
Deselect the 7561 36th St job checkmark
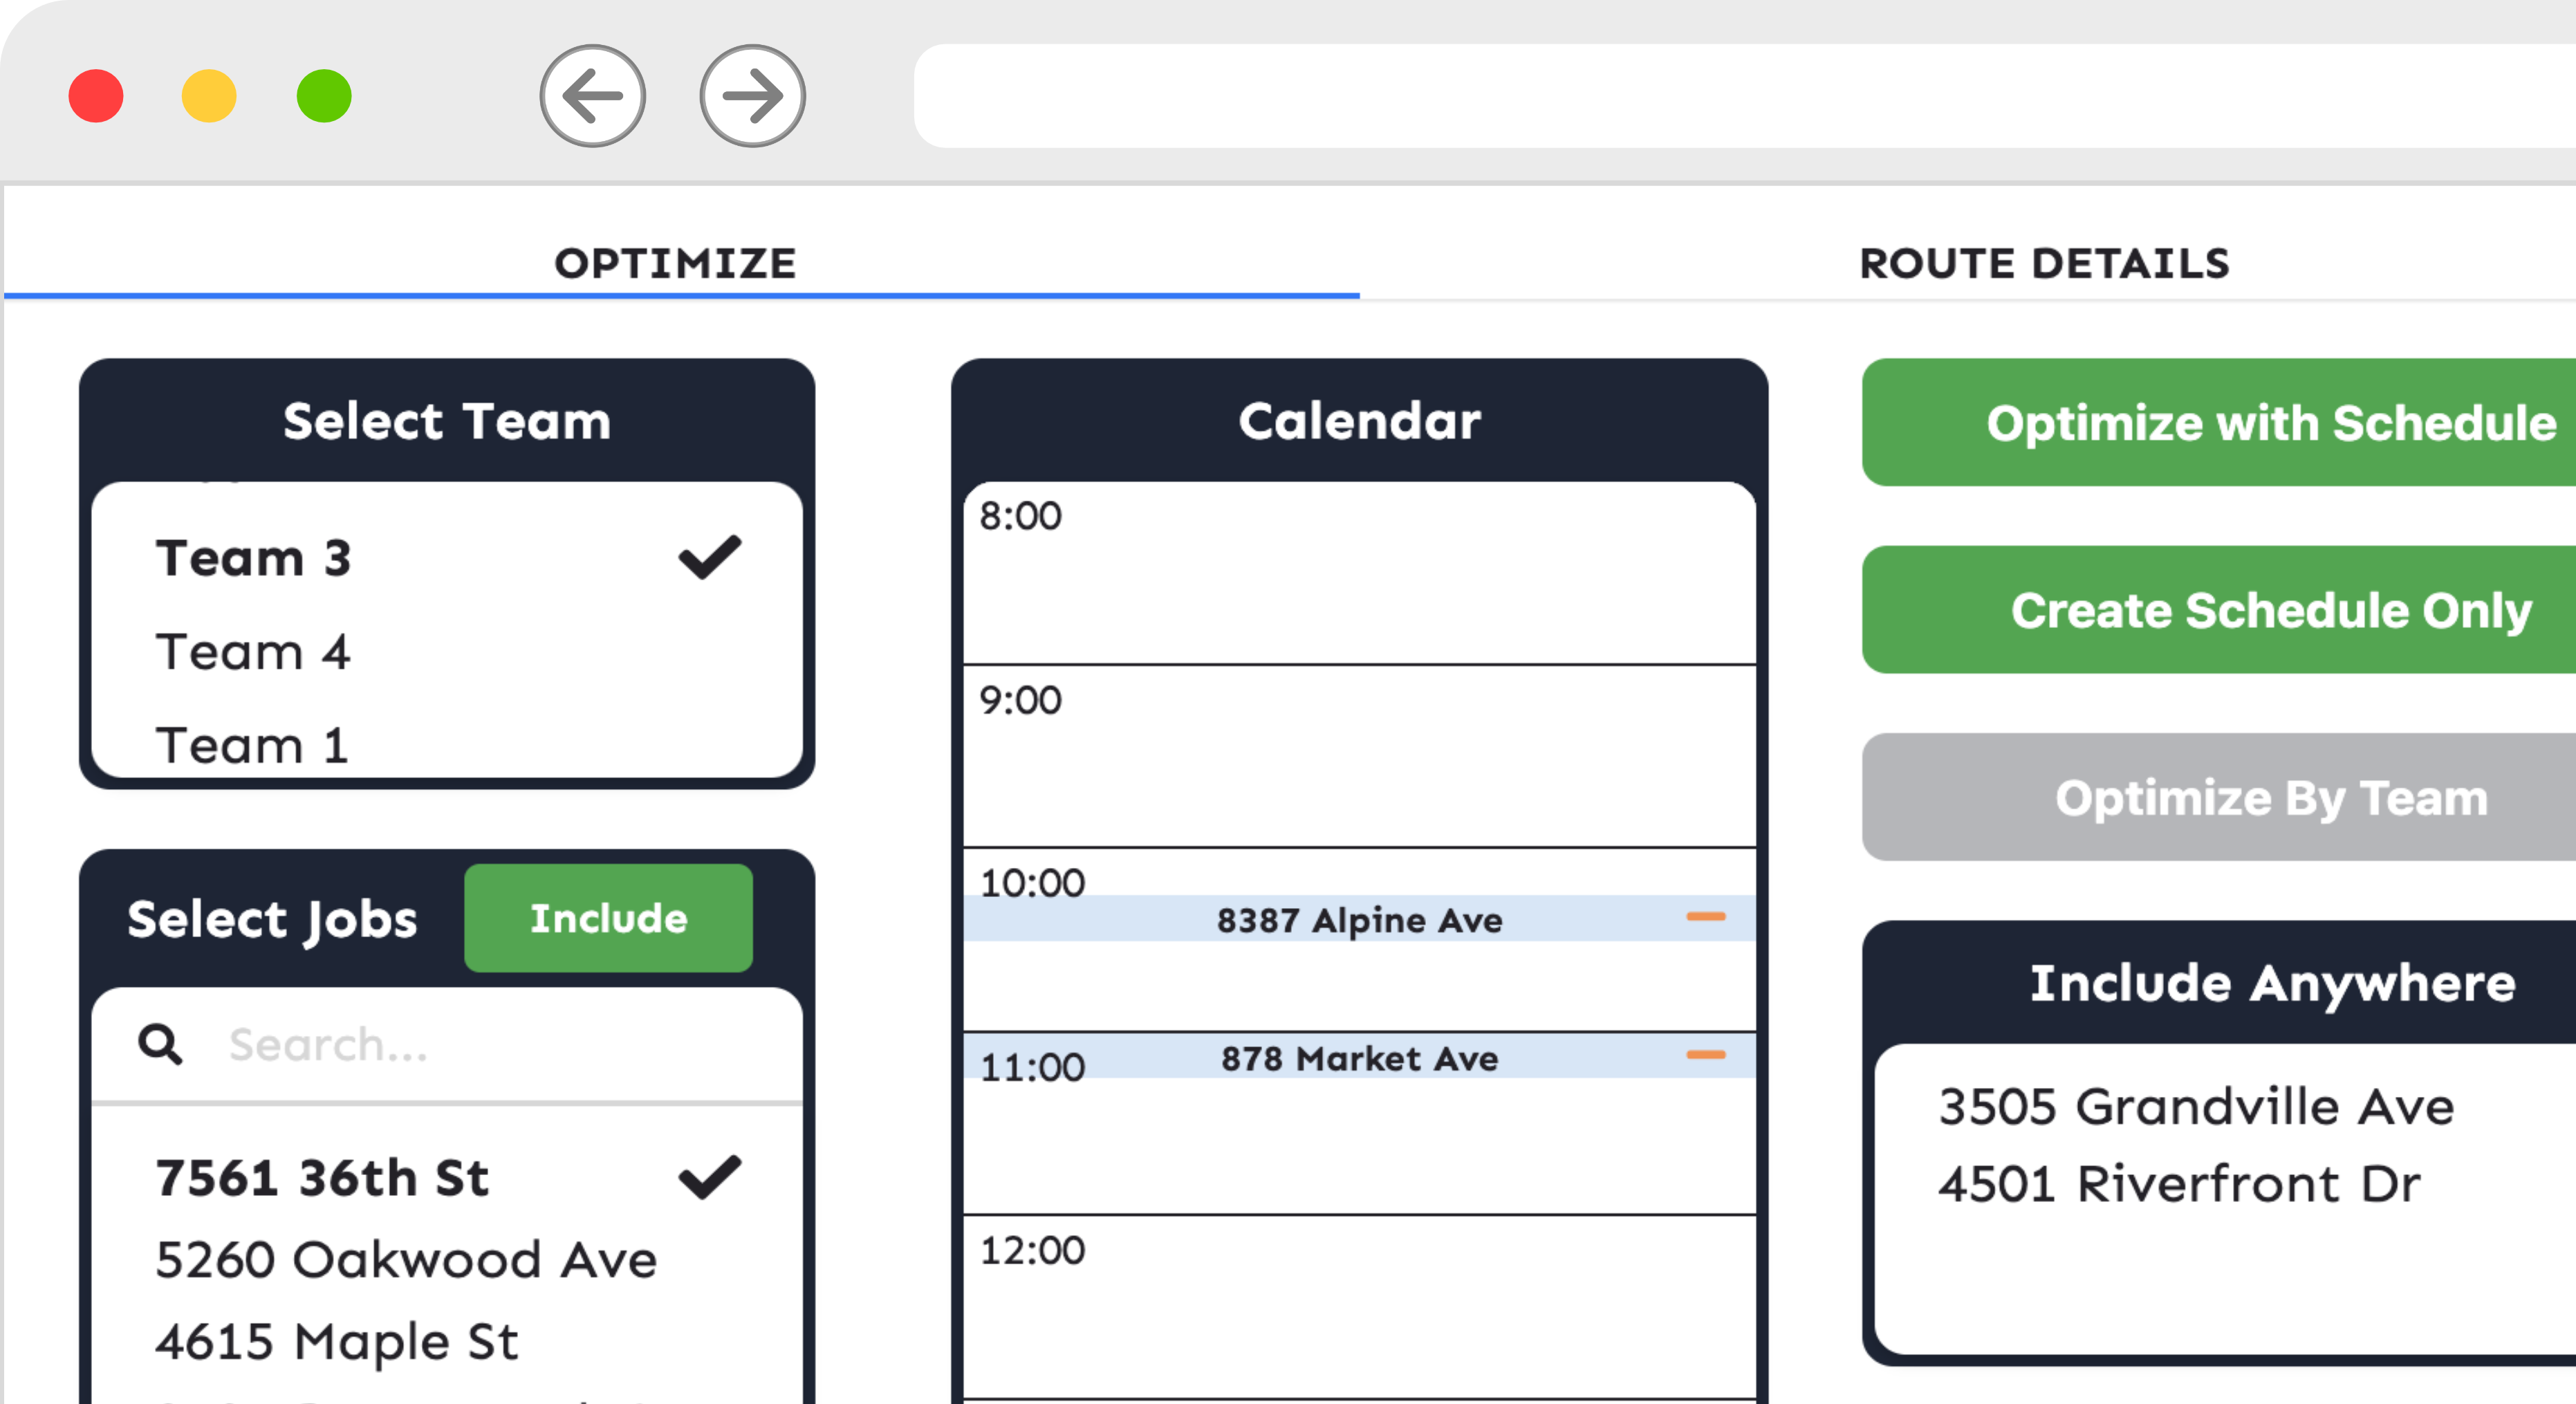point(710,1177)
